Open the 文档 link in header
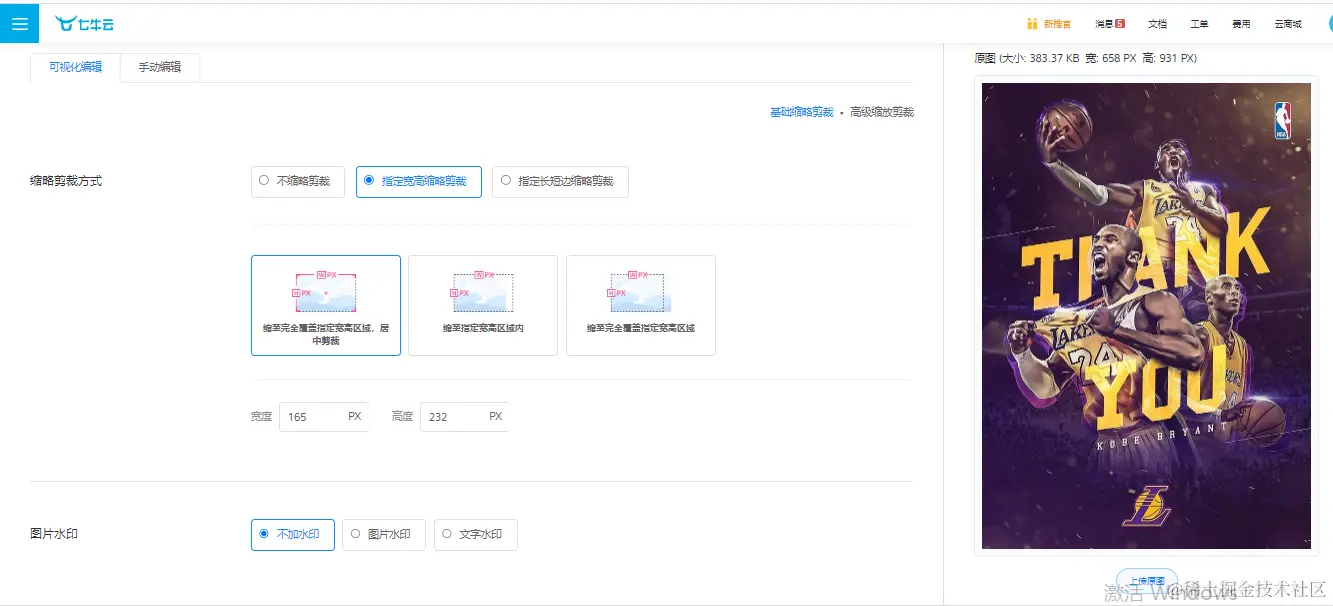This screenshot has width=1333, height=606. coord(1157,24)
